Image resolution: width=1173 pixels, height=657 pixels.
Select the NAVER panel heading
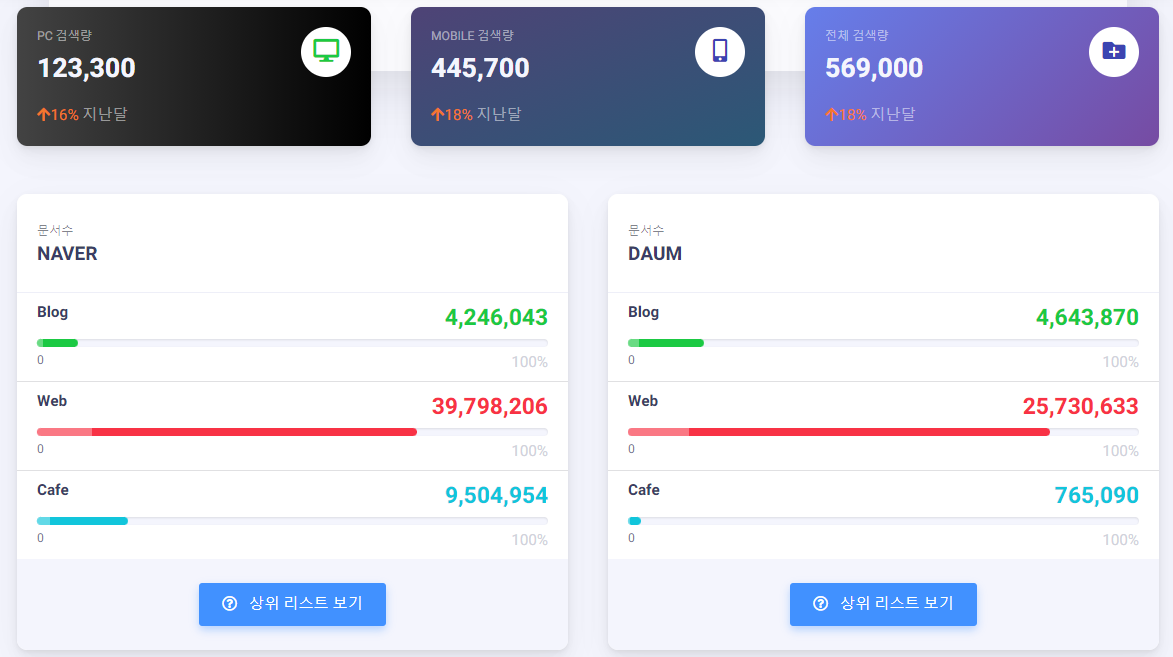tap(66, 253)
